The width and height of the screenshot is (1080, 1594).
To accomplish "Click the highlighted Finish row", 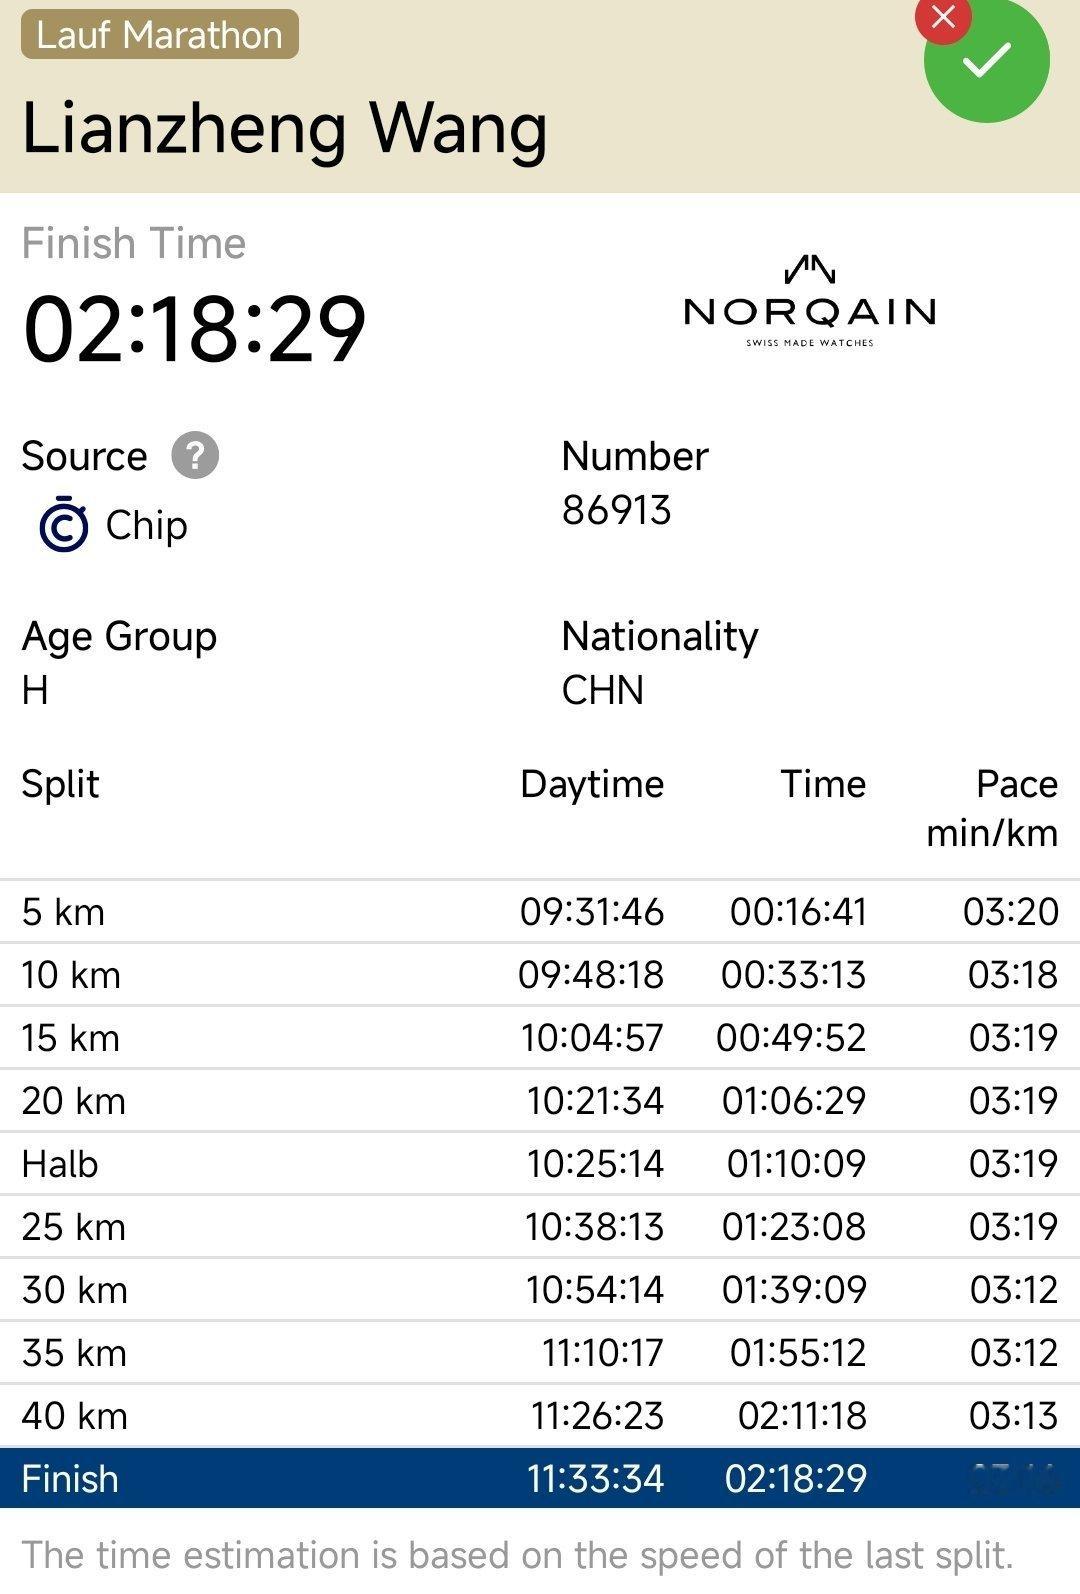I will (540, 1478).
